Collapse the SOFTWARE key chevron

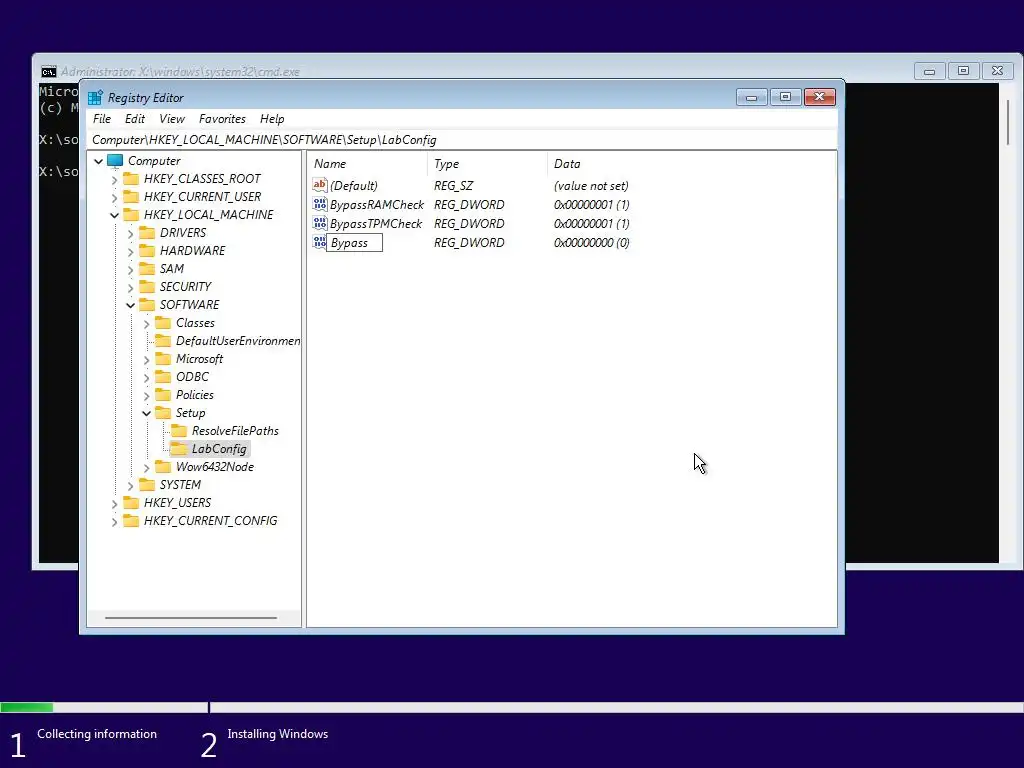131,305
